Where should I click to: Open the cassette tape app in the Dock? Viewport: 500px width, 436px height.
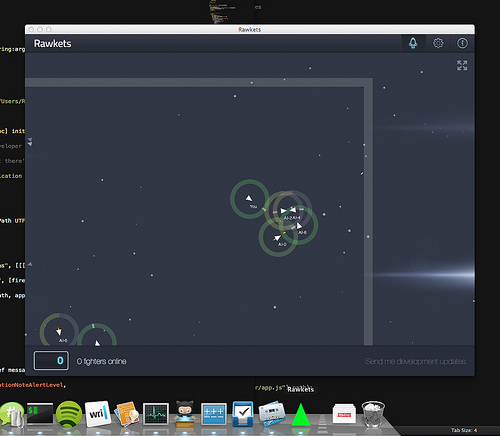pos(272,414)
